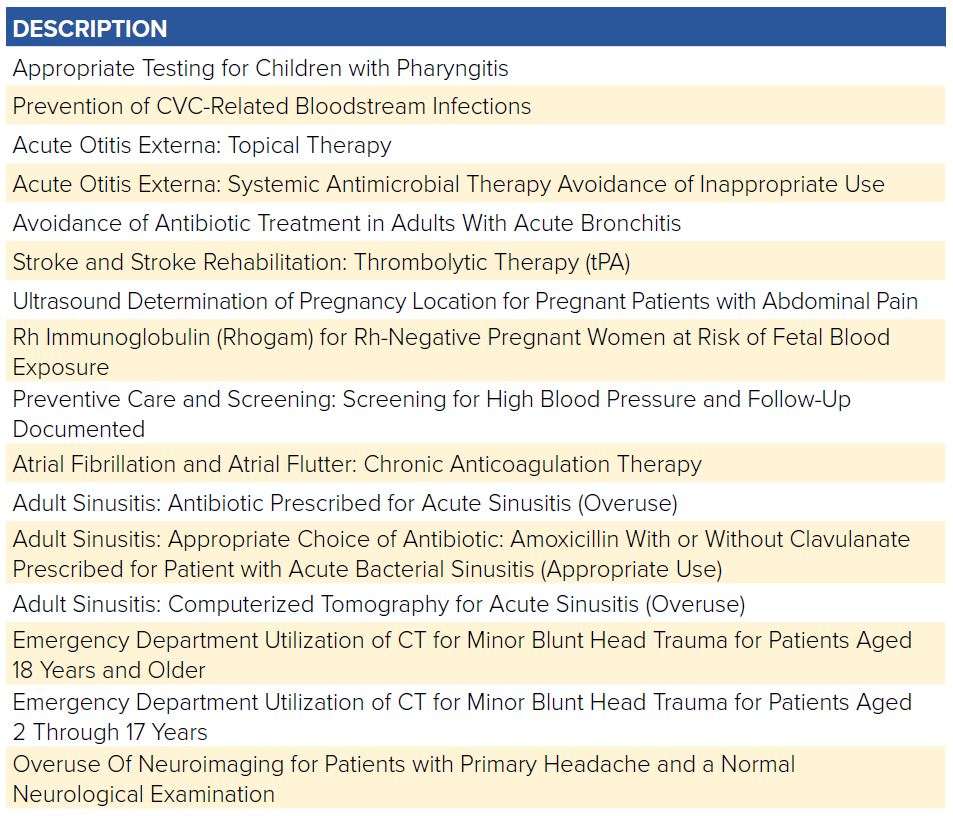Screen dimensions: 953x816
Task: Select Amoxicillin With or Without Clavulanate row
Action: [476, 553]
